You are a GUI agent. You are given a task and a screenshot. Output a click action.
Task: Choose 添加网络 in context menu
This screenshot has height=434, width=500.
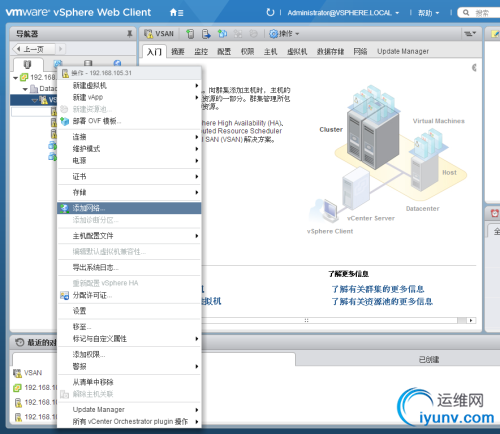click(x=129, y=208)
